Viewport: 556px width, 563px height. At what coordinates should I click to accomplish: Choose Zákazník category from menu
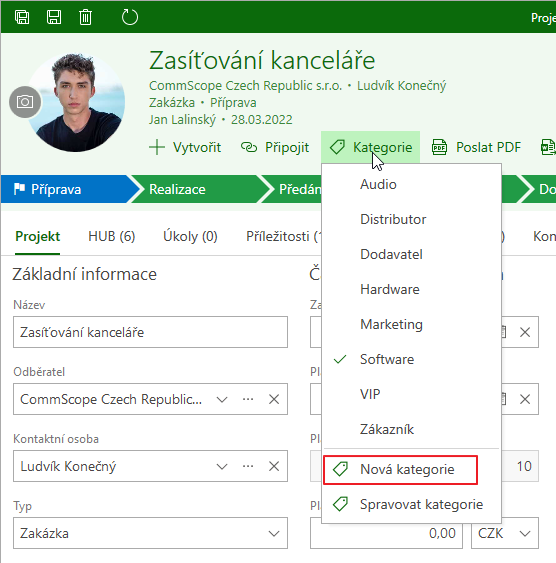411,429
